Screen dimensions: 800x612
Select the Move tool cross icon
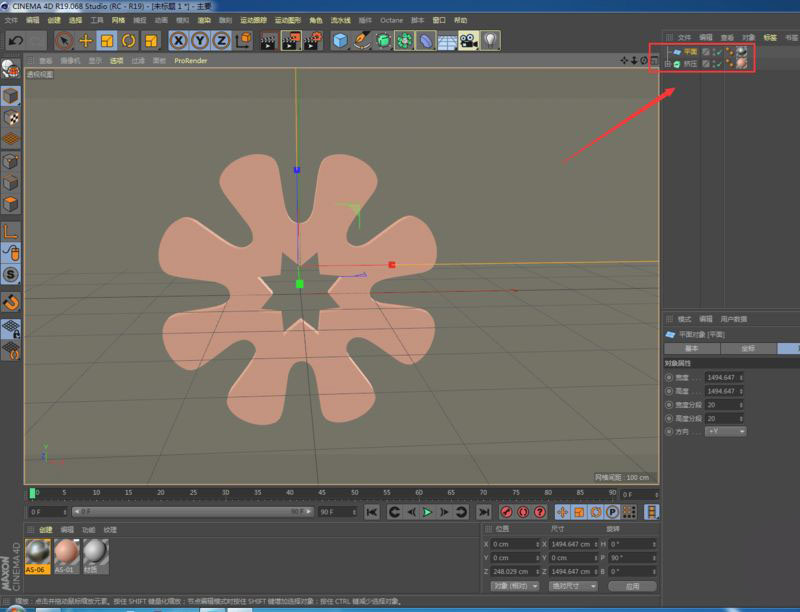(86, 40)
